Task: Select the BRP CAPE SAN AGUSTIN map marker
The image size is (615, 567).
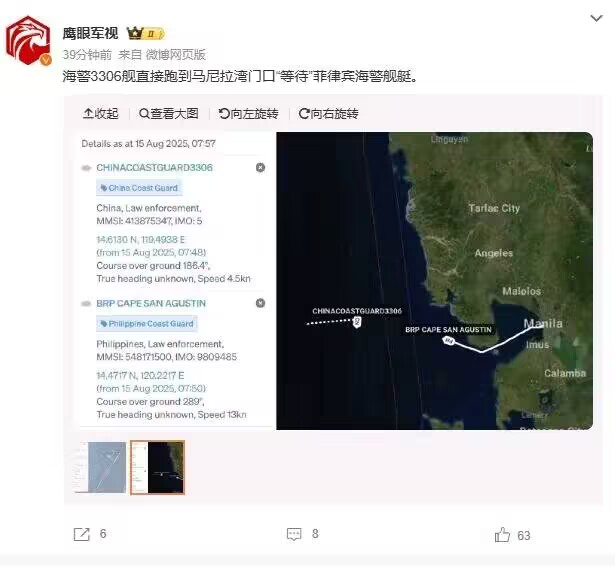Action: click(x=448, y=341)
